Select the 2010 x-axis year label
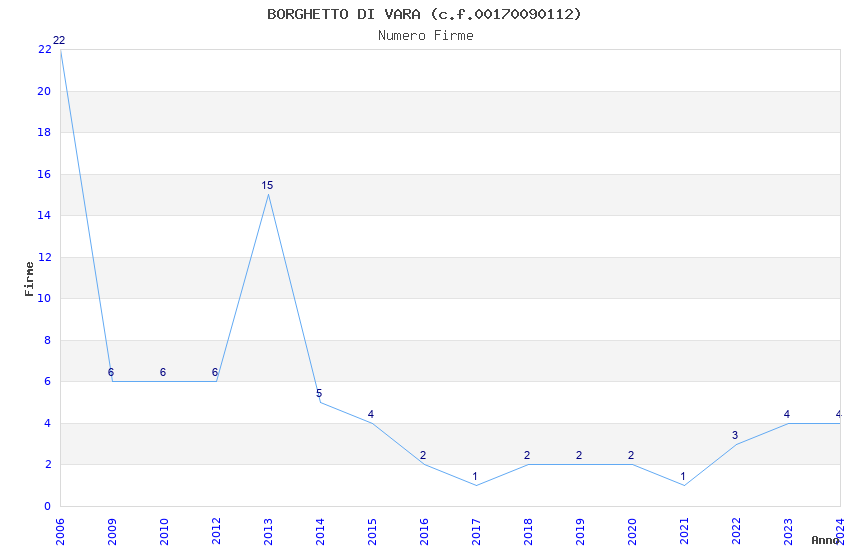This screenshot has width=850, height=550. tap(164, 532)
